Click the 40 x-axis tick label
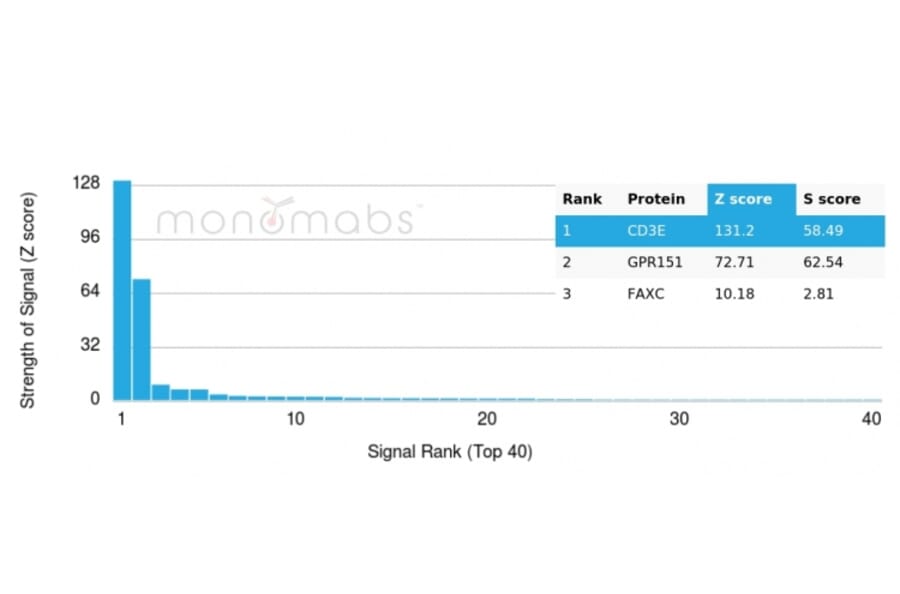The height and width of the screenshot is (594, 900). click(x=871, y=419)
